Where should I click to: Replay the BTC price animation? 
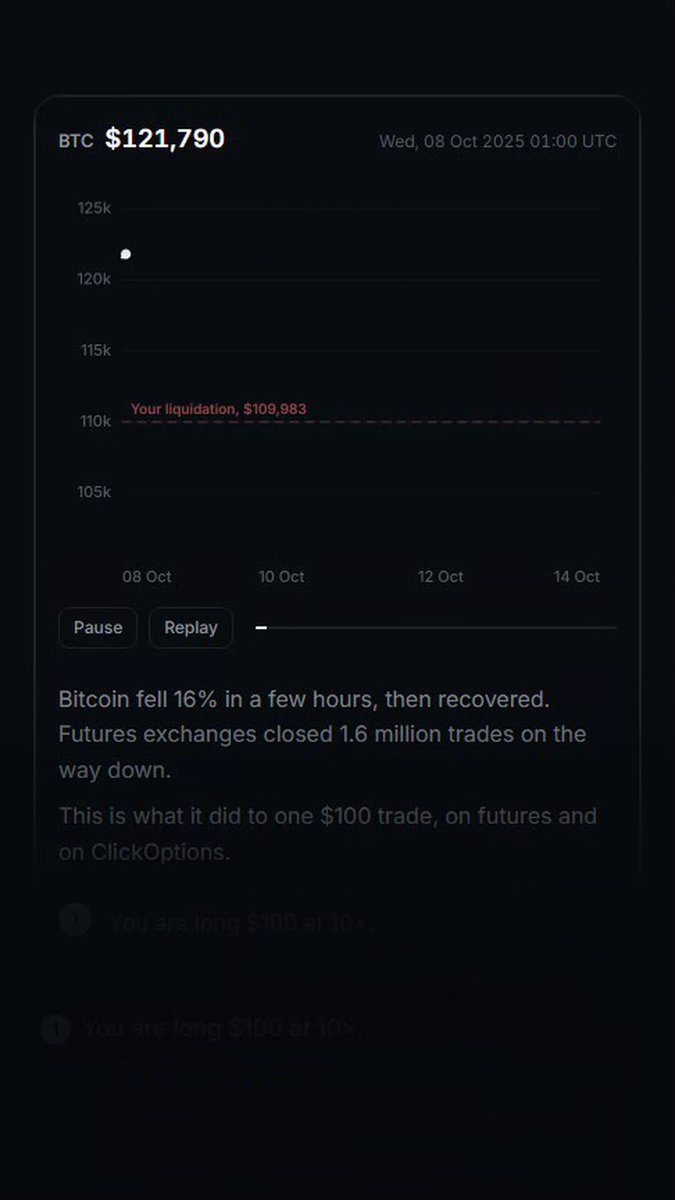[x=191, y=628]
